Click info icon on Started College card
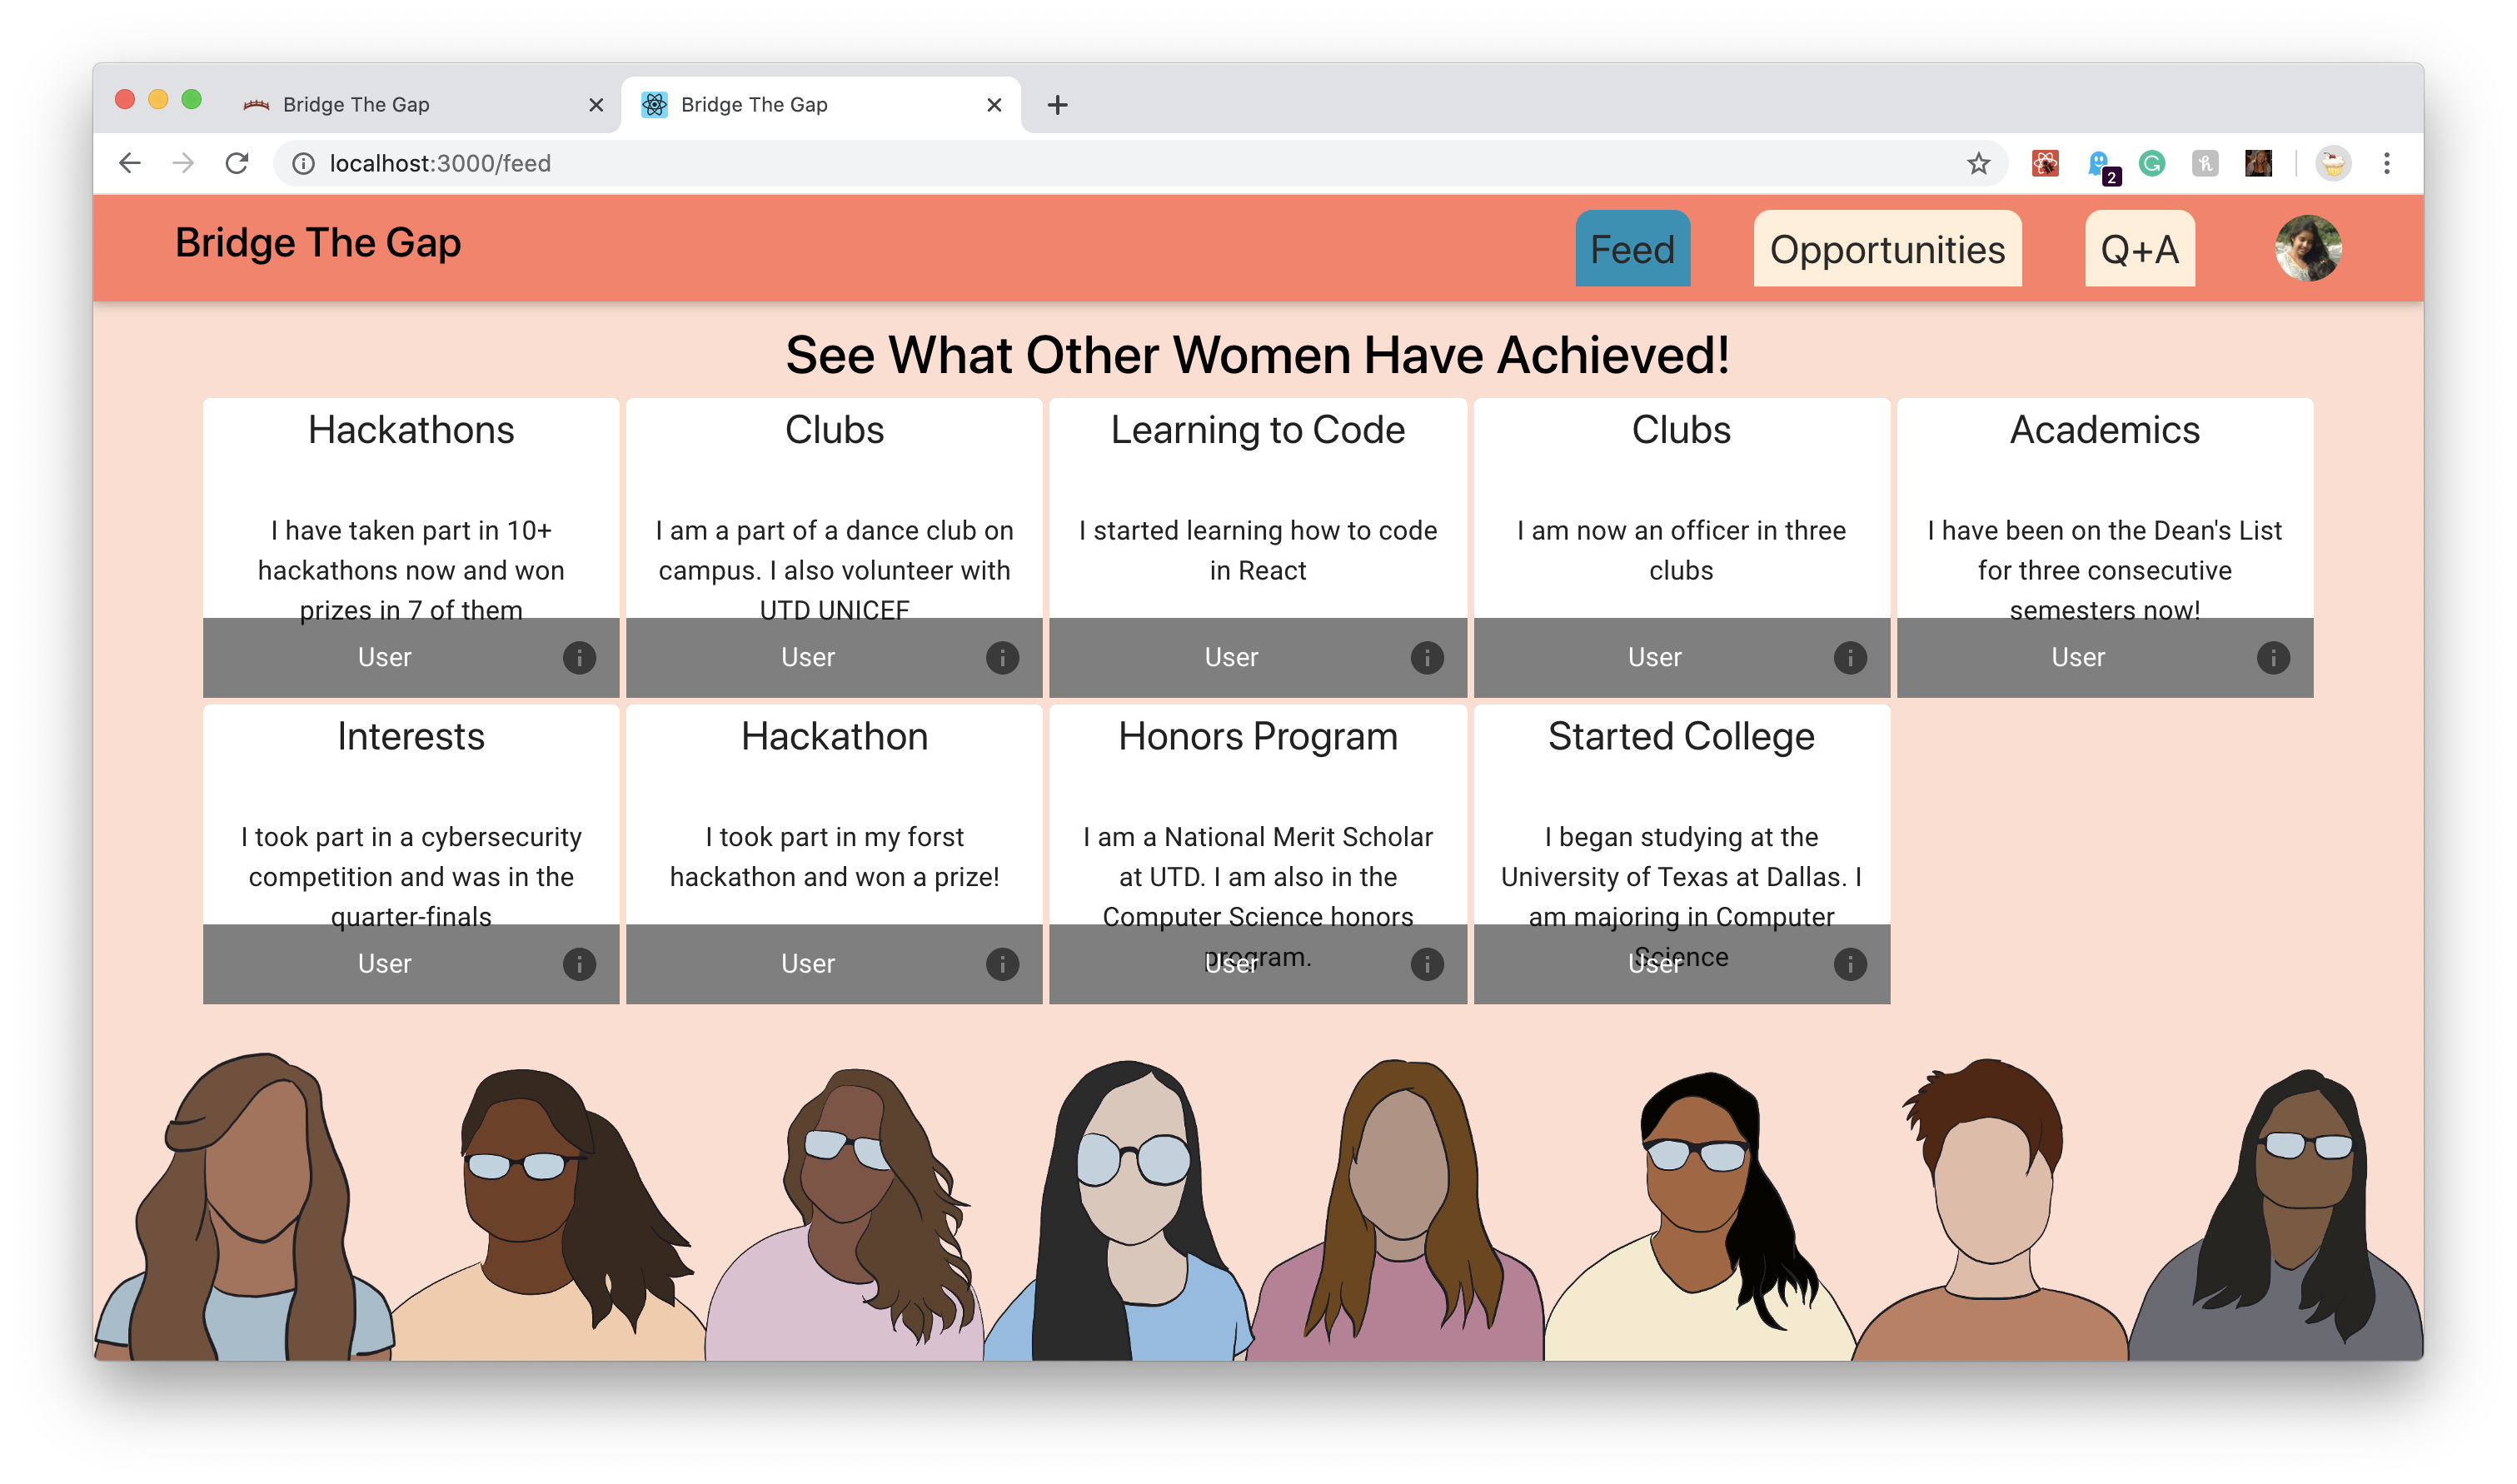The width and height of the screenshot is (2517, 1484). pos(1849,963)
